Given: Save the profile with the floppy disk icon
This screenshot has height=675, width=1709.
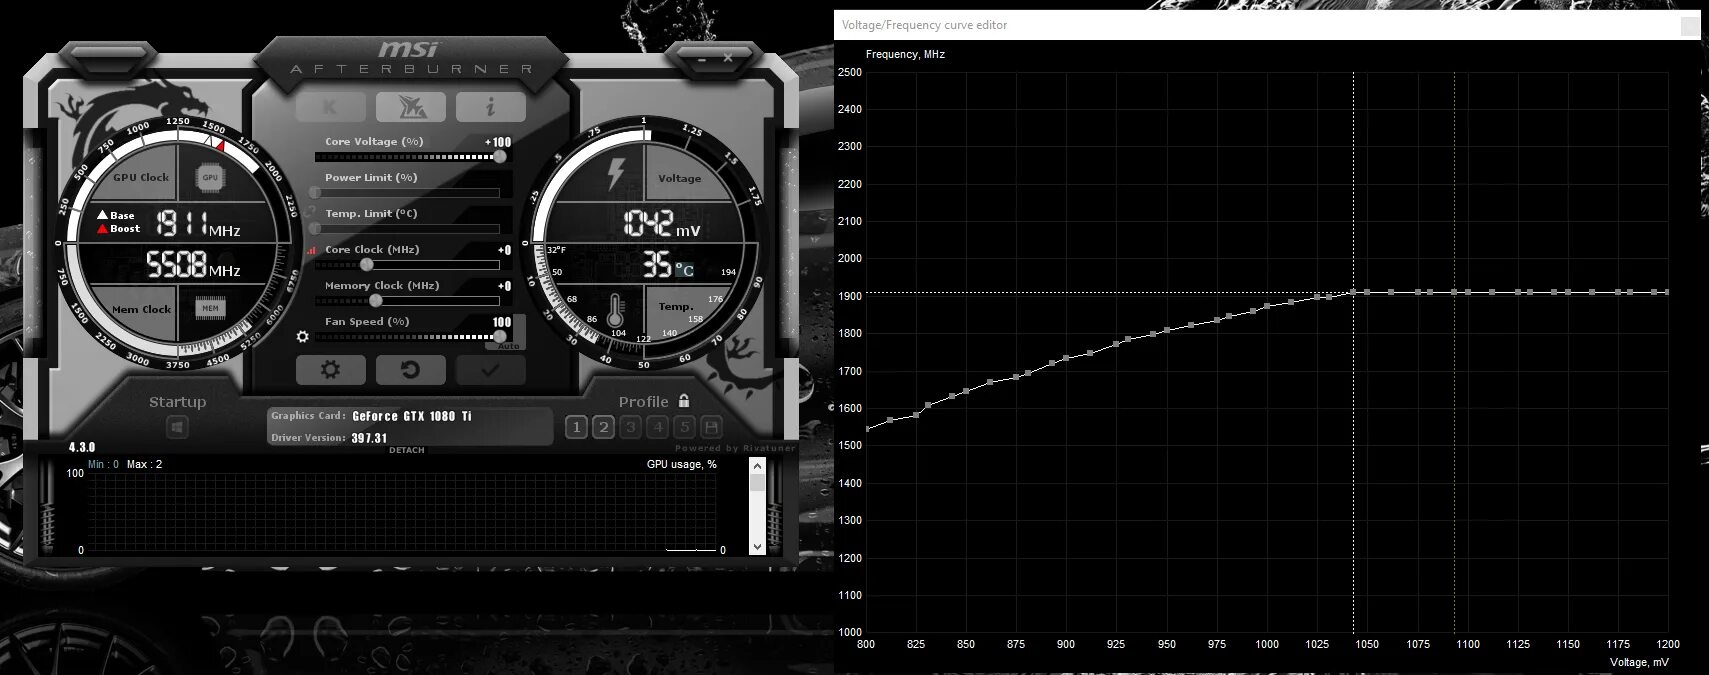Looking at the screenshot, I should 711,427.
